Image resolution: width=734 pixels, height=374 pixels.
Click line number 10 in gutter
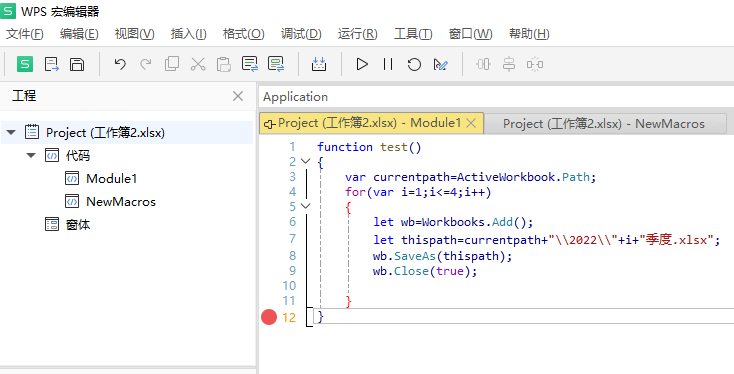pos(289,286)
